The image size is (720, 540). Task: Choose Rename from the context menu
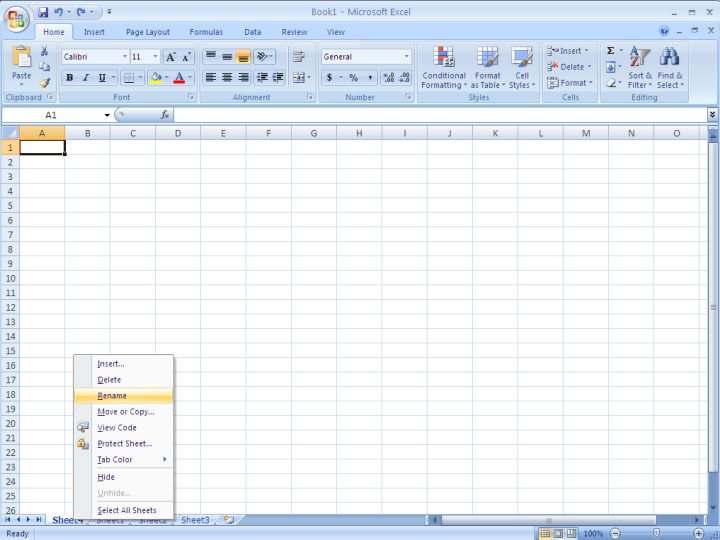(x=124, y=396)
